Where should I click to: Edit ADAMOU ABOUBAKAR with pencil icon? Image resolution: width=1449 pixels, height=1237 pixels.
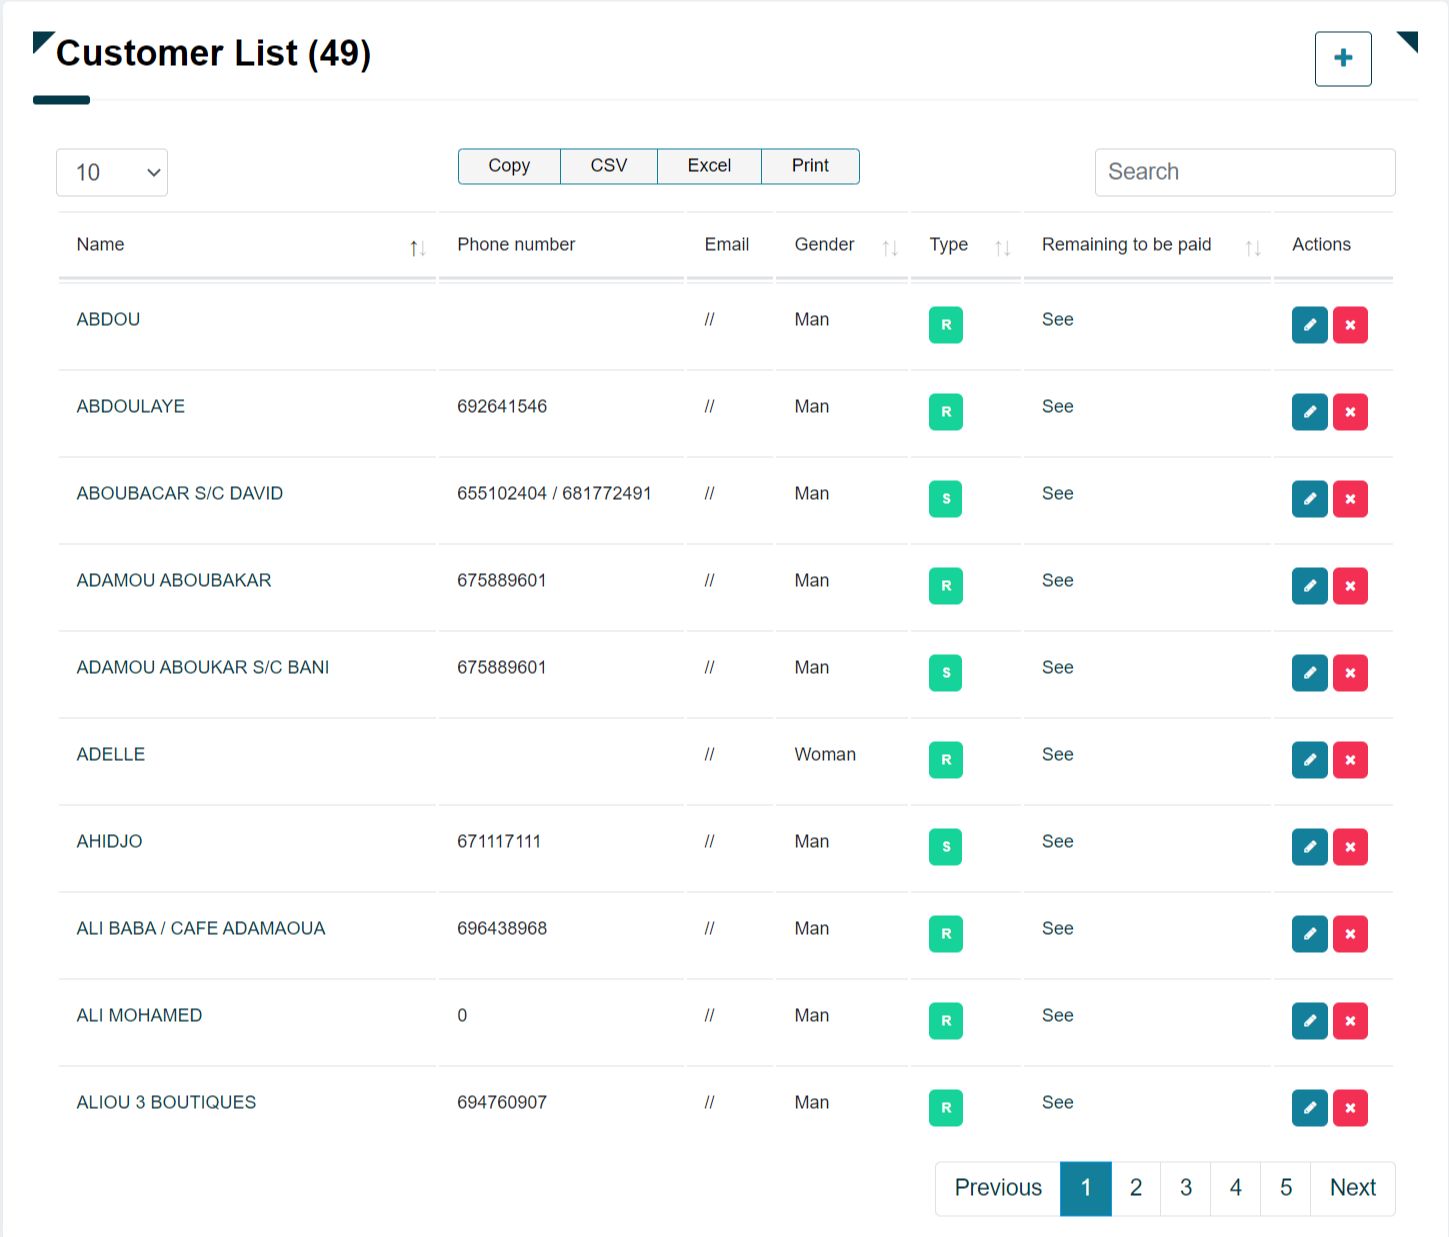pyautogui.click(x=1309, y=586)
